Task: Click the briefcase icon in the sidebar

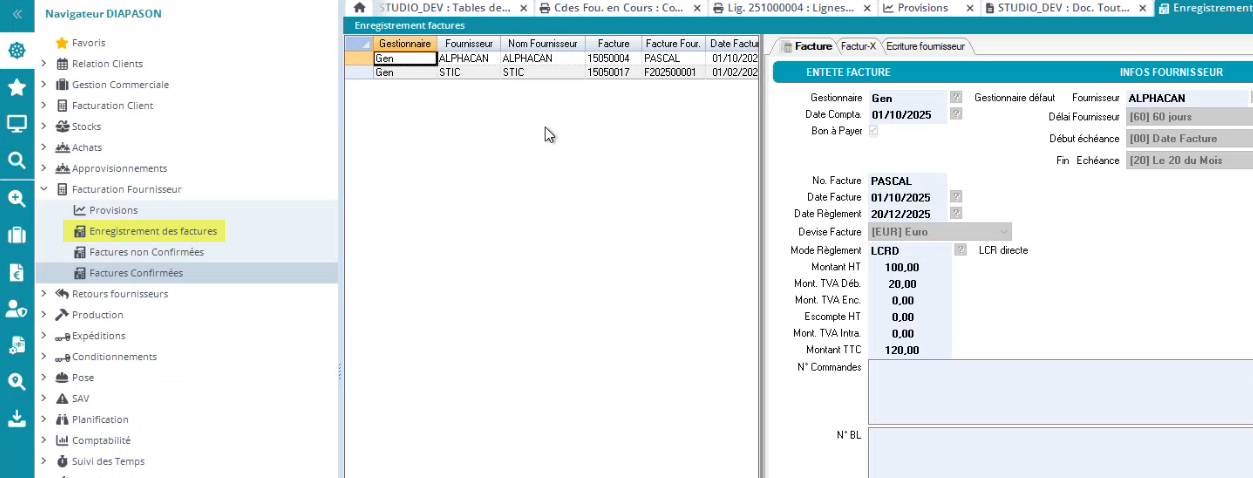Action: (x=17, y=235)
